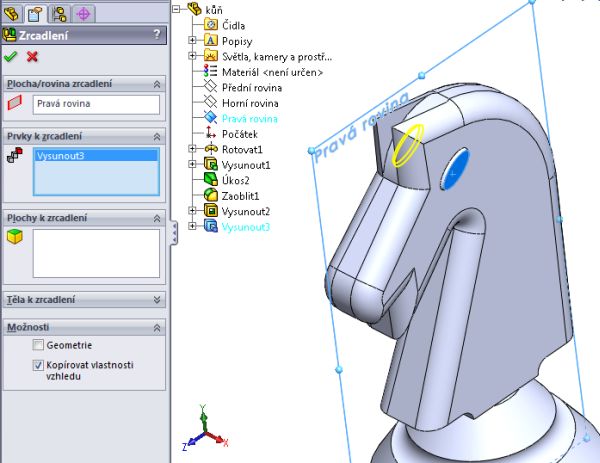Collapse the Prvky k zrcadlení section
600x463 pixels.
tap(157, 136)
